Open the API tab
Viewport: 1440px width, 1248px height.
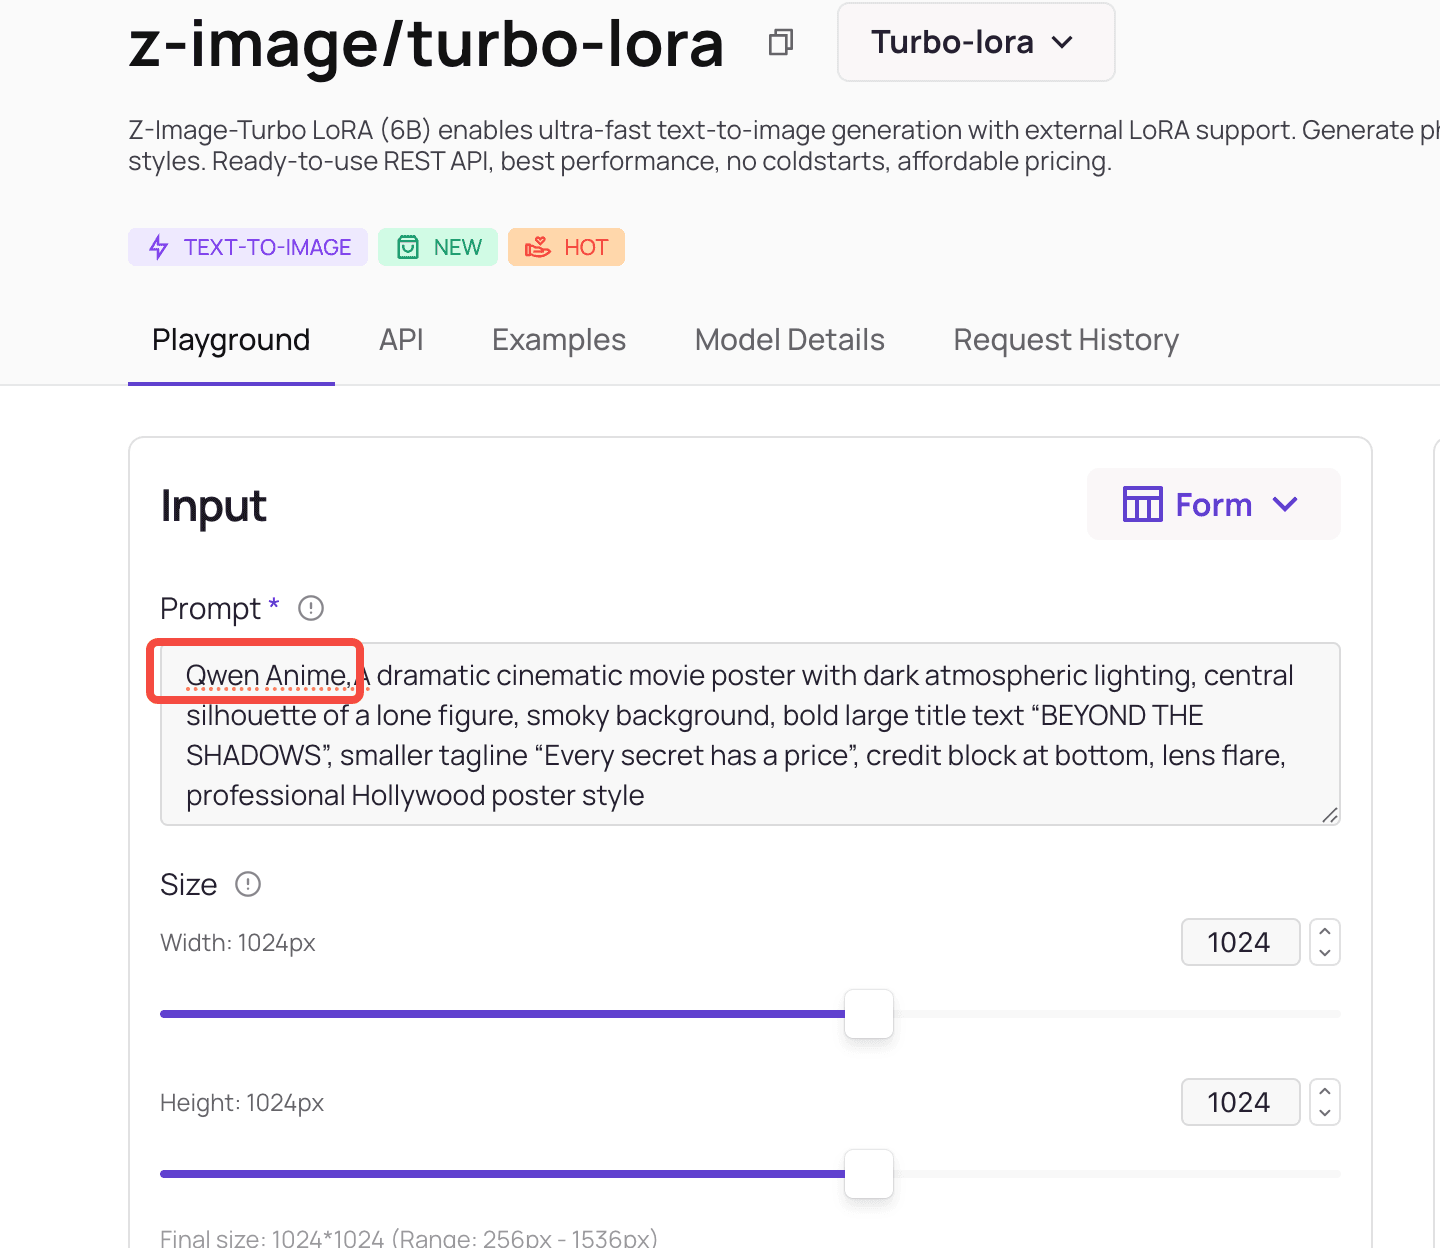click(401, 340)
